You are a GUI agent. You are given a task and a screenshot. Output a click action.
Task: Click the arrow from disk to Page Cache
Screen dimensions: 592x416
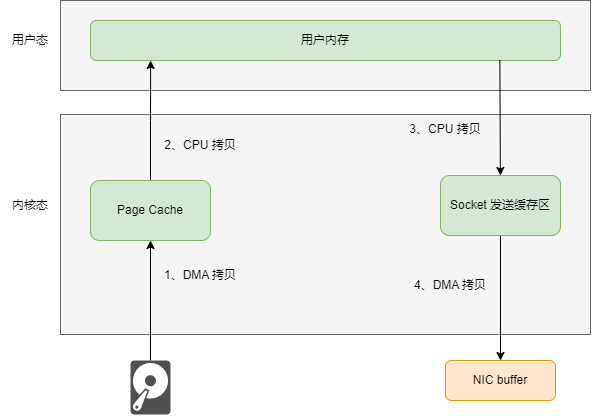(x=150, y=301)
